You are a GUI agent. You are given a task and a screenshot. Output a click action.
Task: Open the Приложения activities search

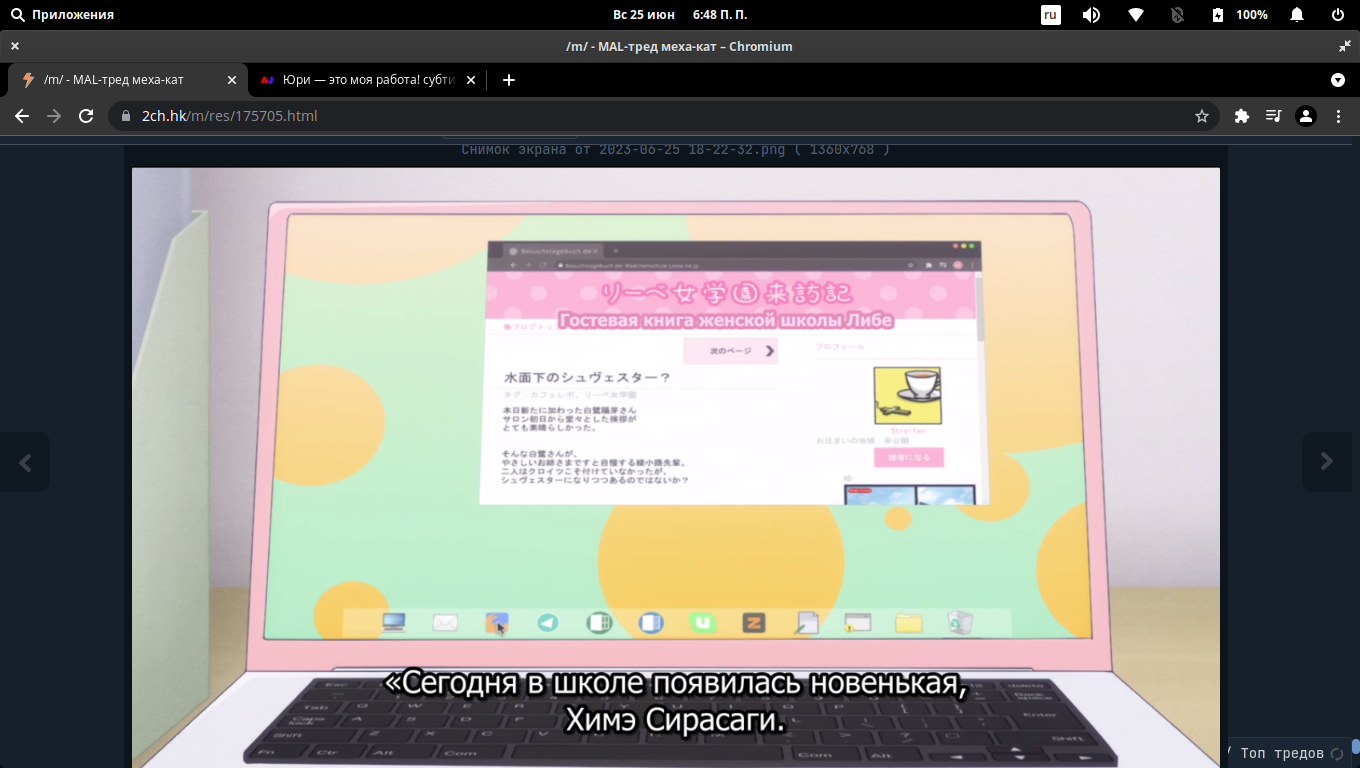tap(62, 15)
